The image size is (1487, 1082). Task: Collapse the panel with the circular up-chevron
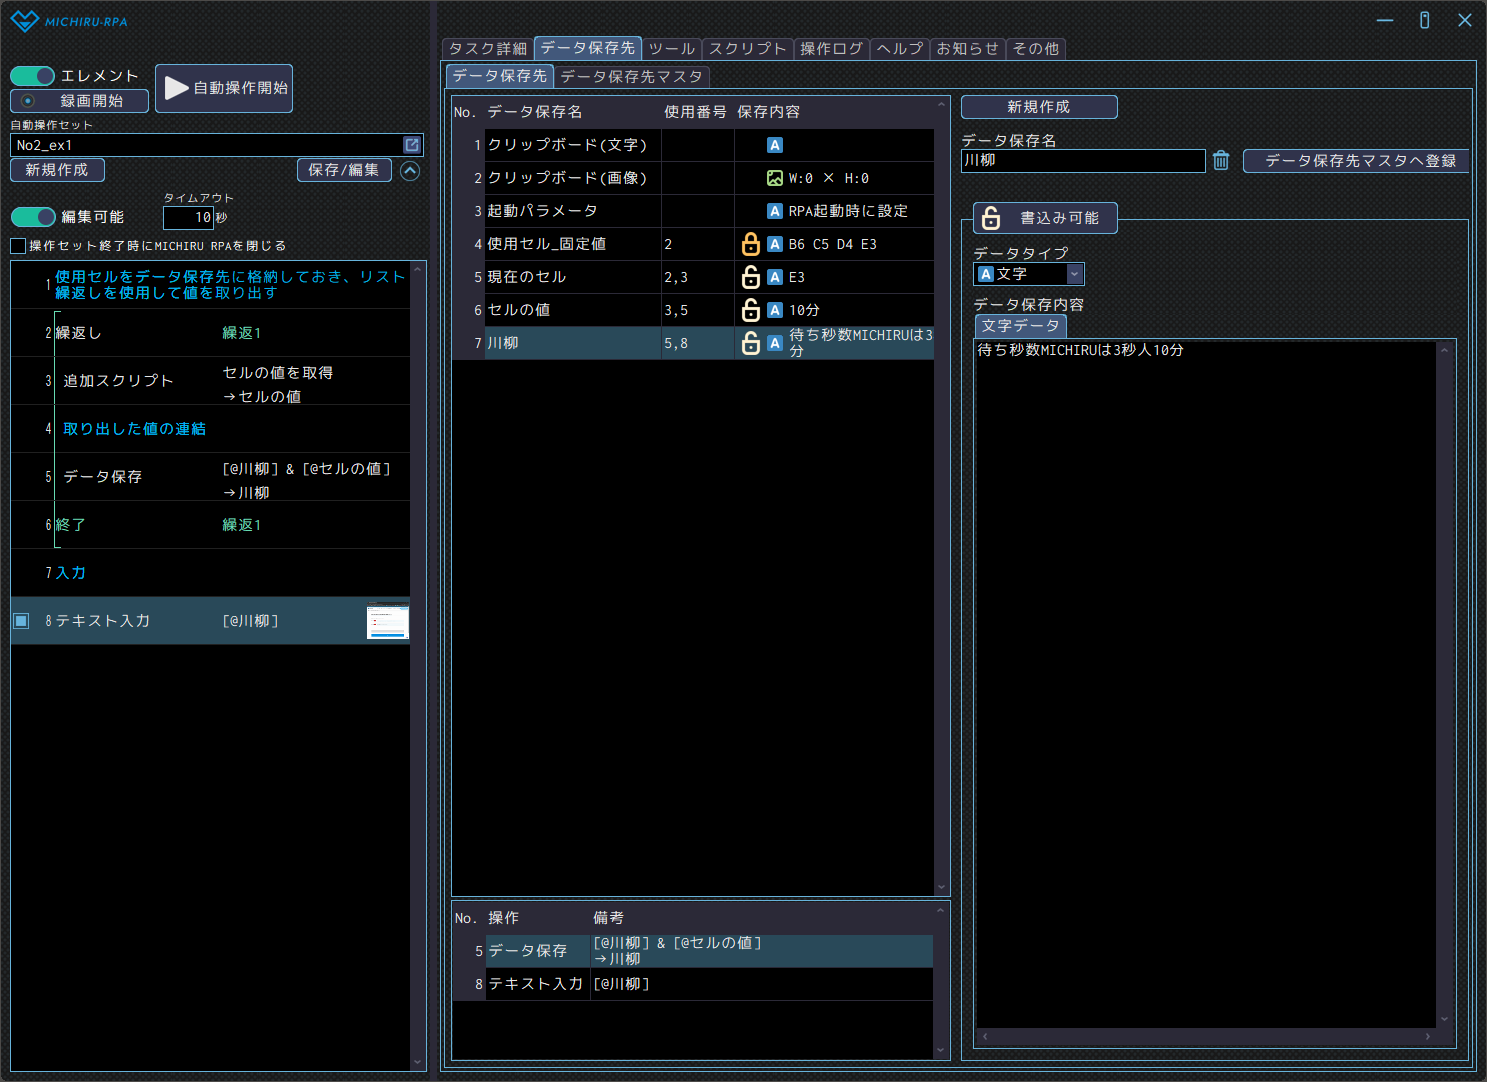click(x=410, y=171)
